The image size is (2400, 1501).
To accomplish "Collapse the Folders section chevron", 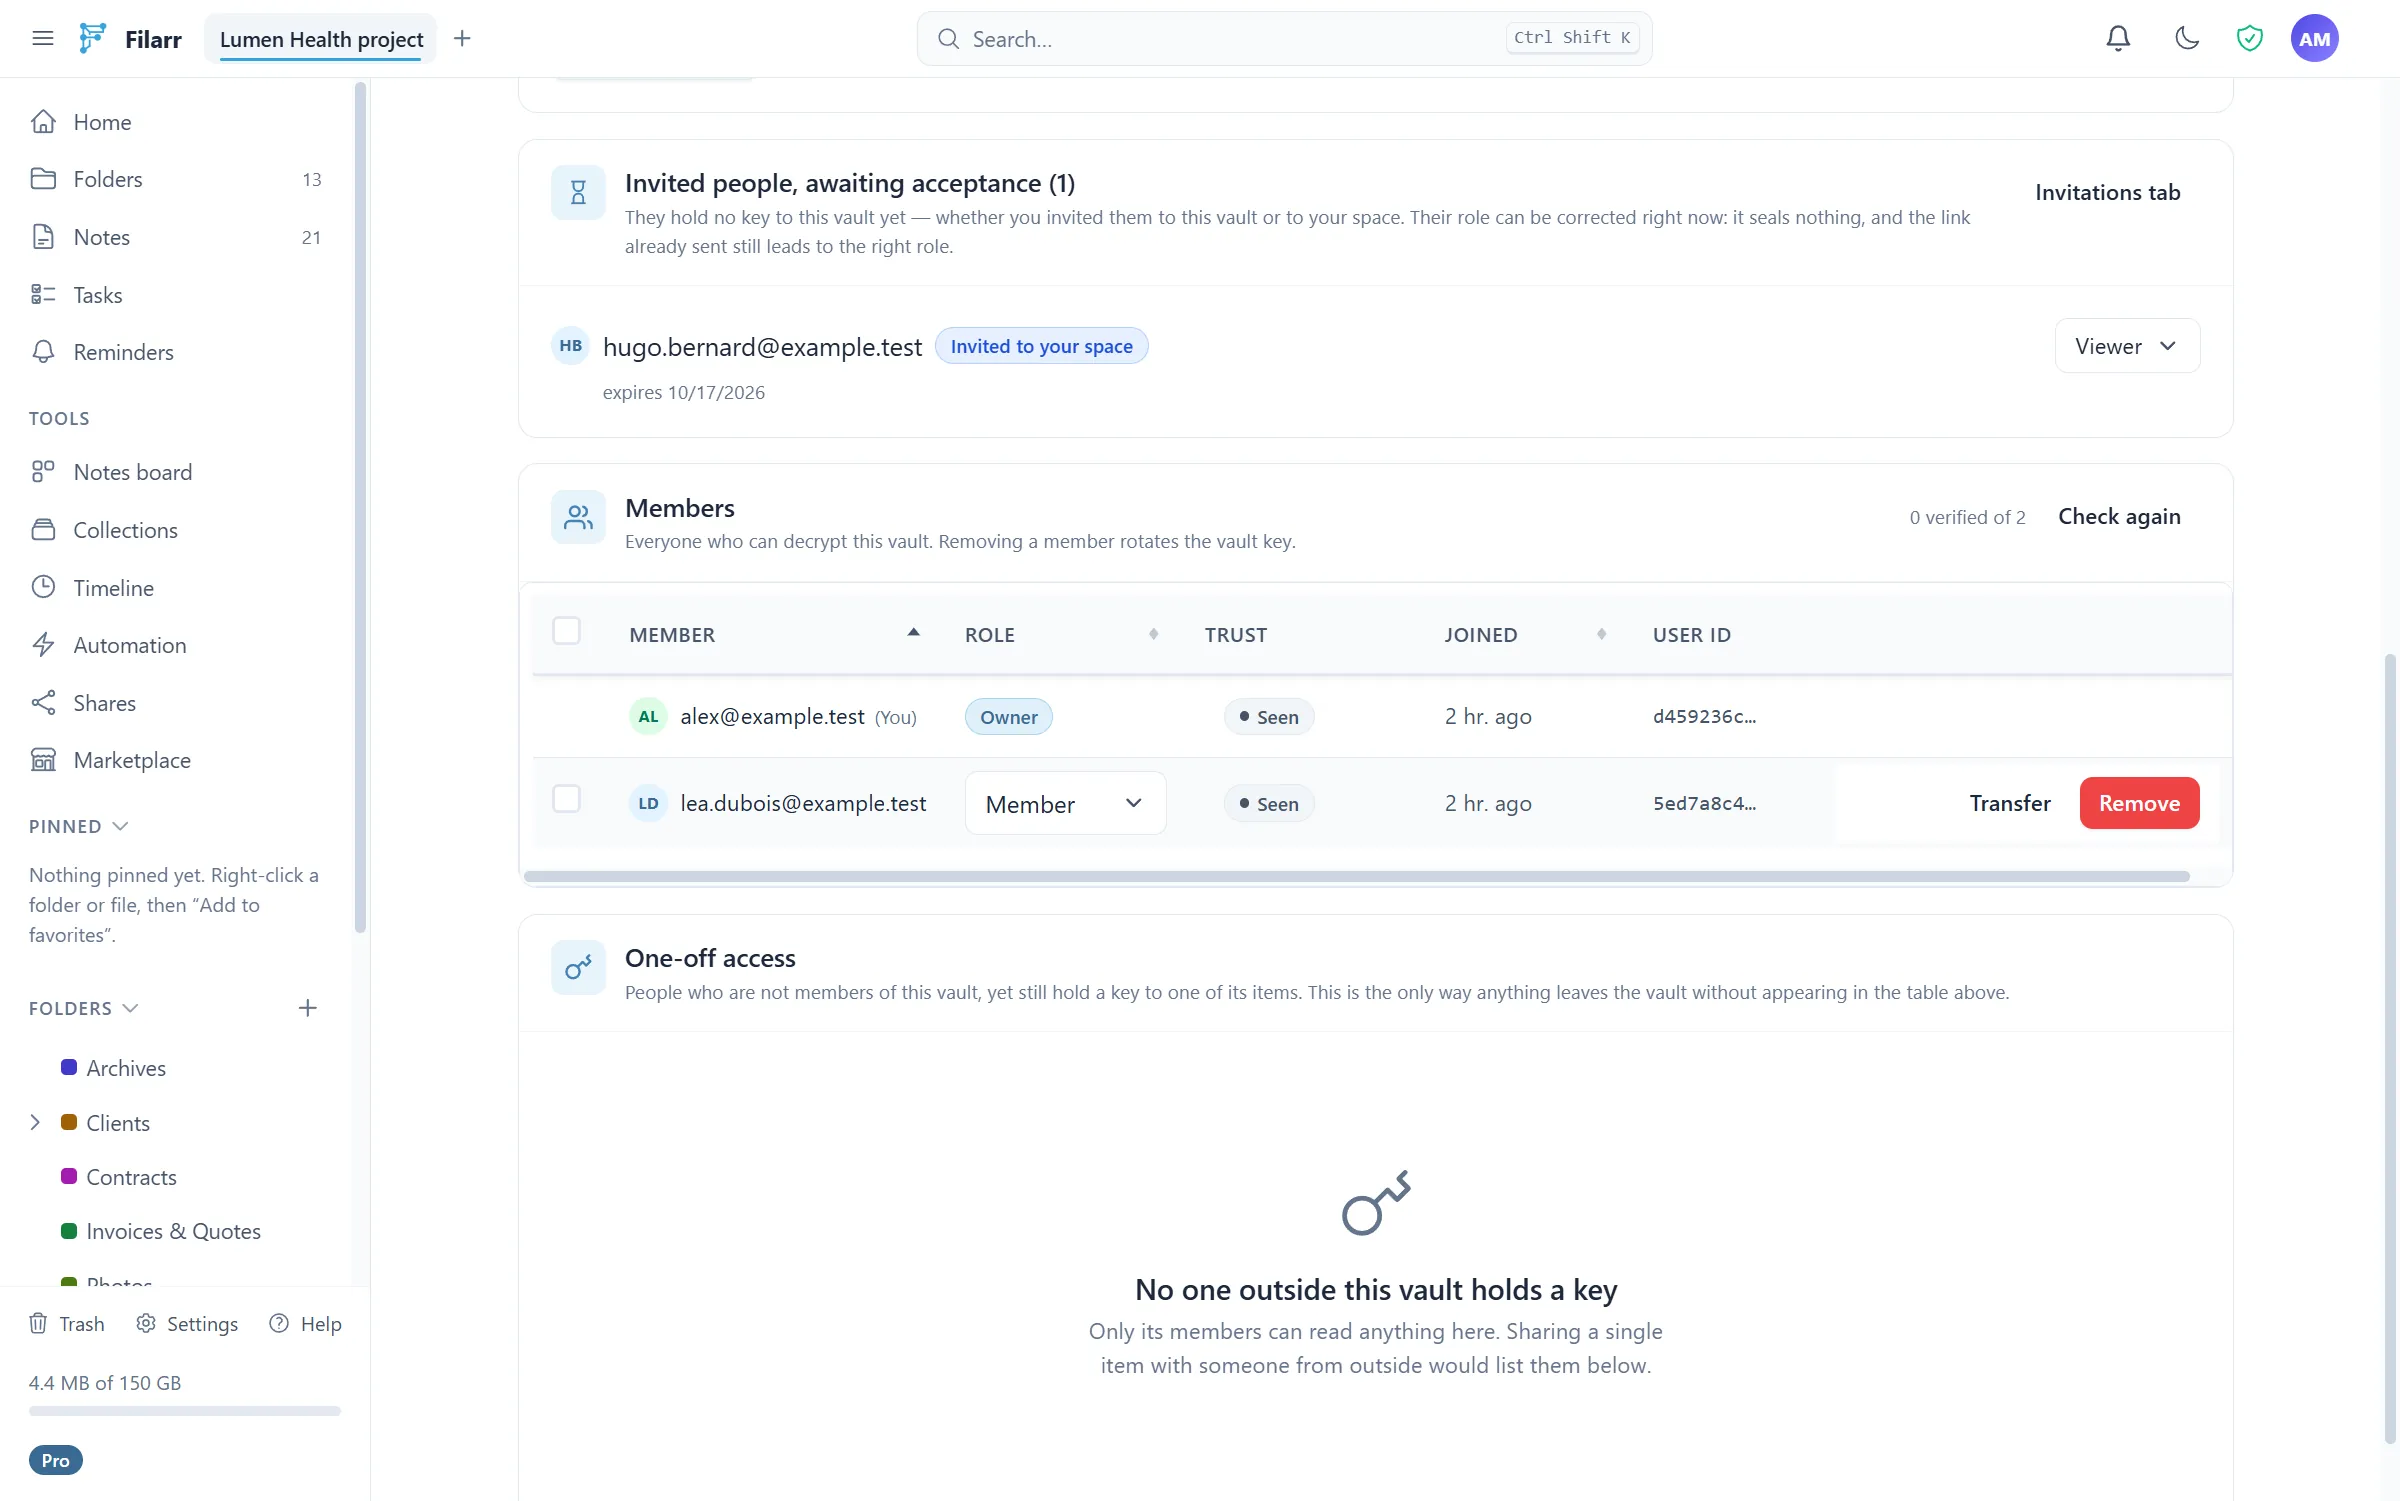I will click(x=130, y=1008).
